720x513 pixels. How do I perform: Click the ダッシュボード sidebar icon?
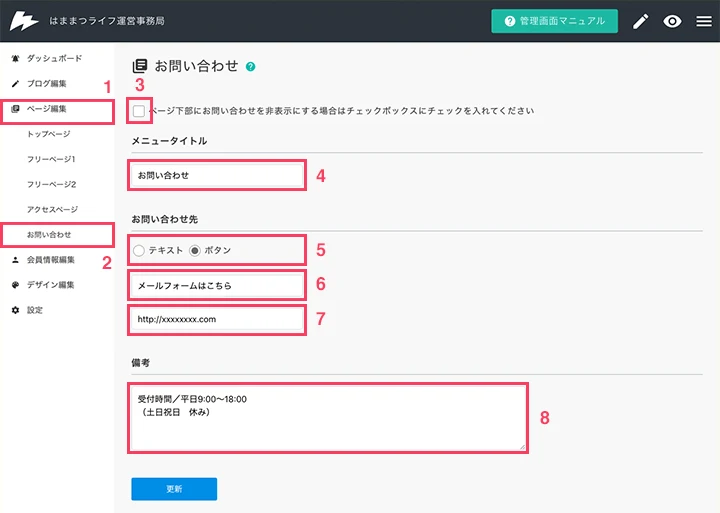pyautogui.click(x=16, y=58)
